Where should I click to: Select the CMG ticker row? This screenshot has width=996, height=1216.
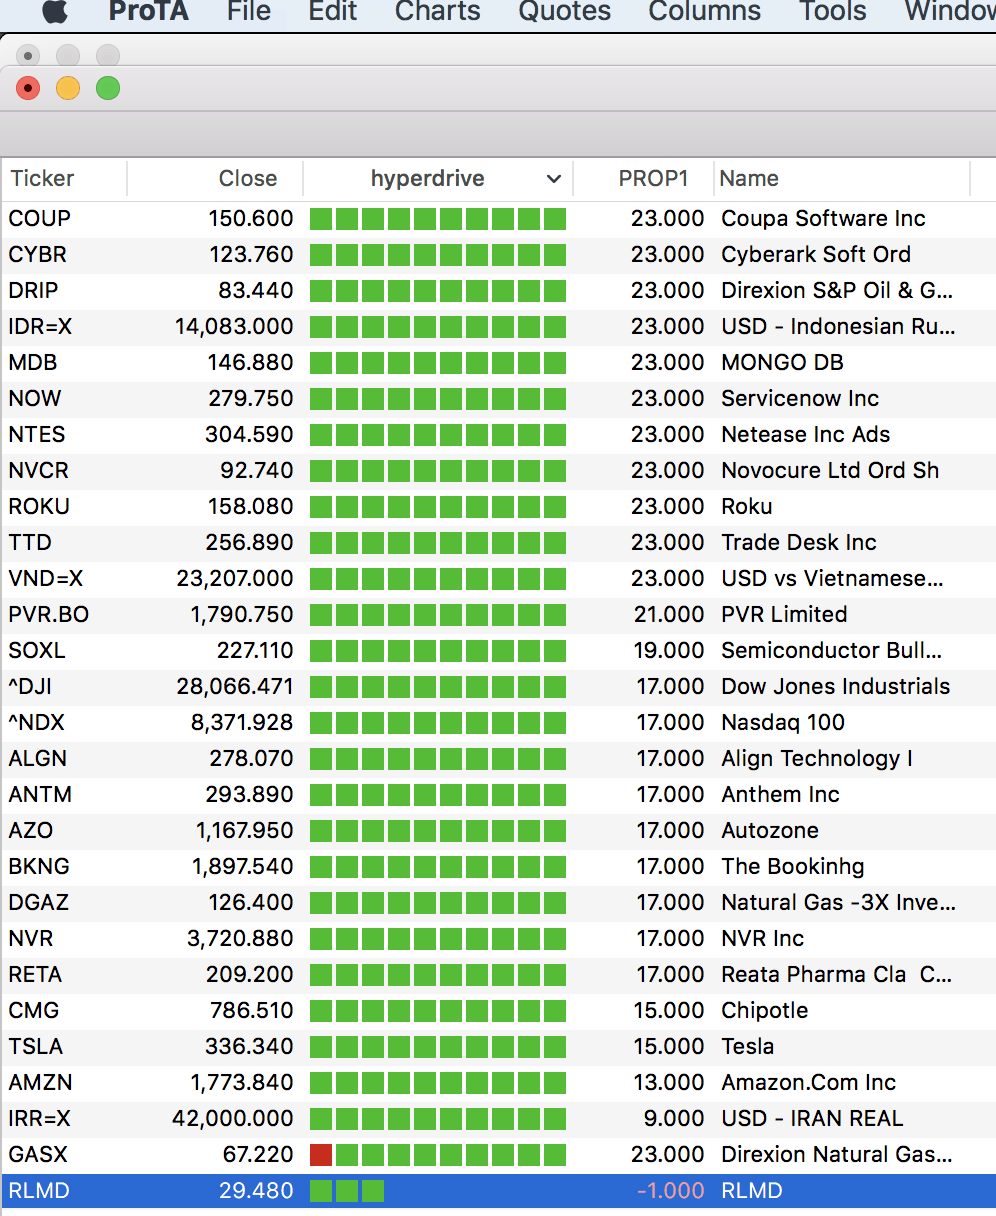point(498,1011)
